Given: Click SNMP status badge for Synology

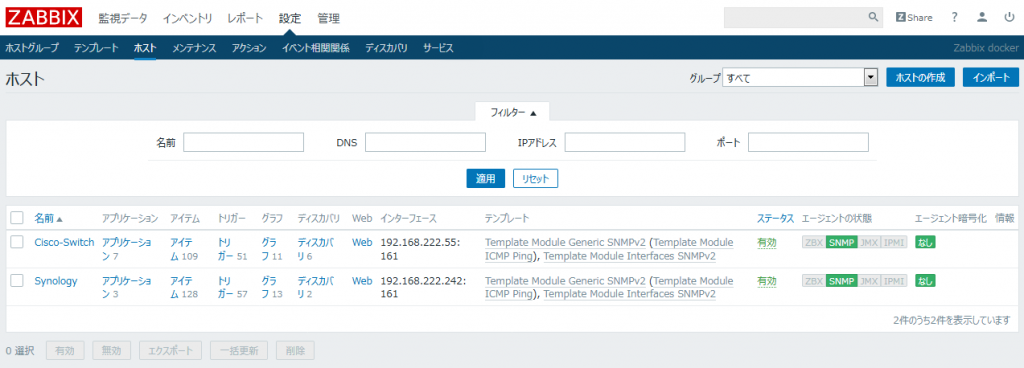Looking at the screenshot, I should (841, 281).
